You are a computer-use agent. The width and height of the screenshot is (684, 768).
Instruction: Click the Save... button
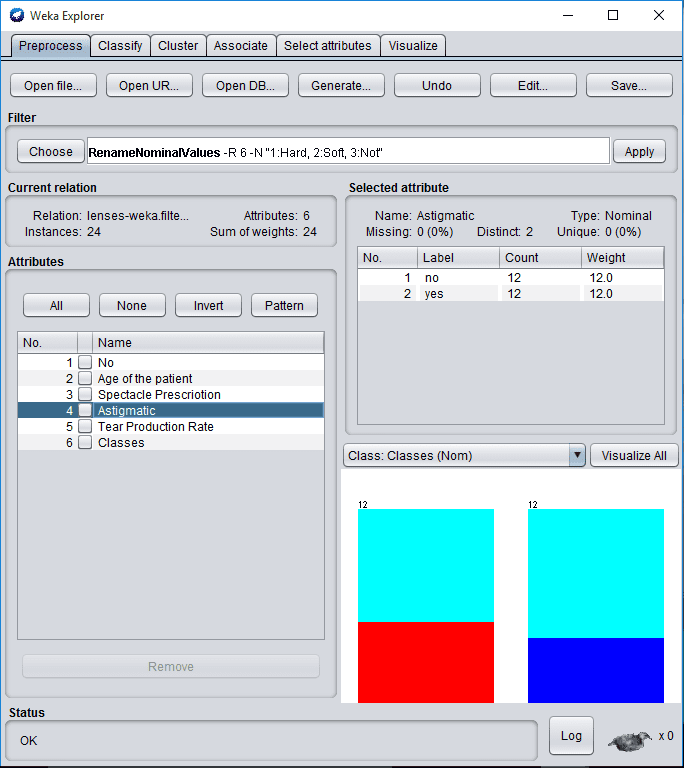(629, 86)
